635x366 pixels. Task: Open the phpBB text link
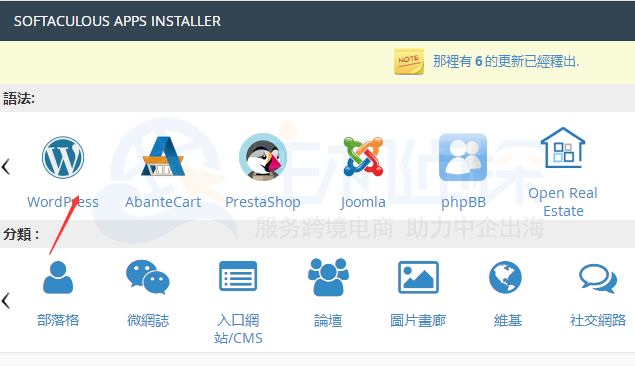pos(463,202)
